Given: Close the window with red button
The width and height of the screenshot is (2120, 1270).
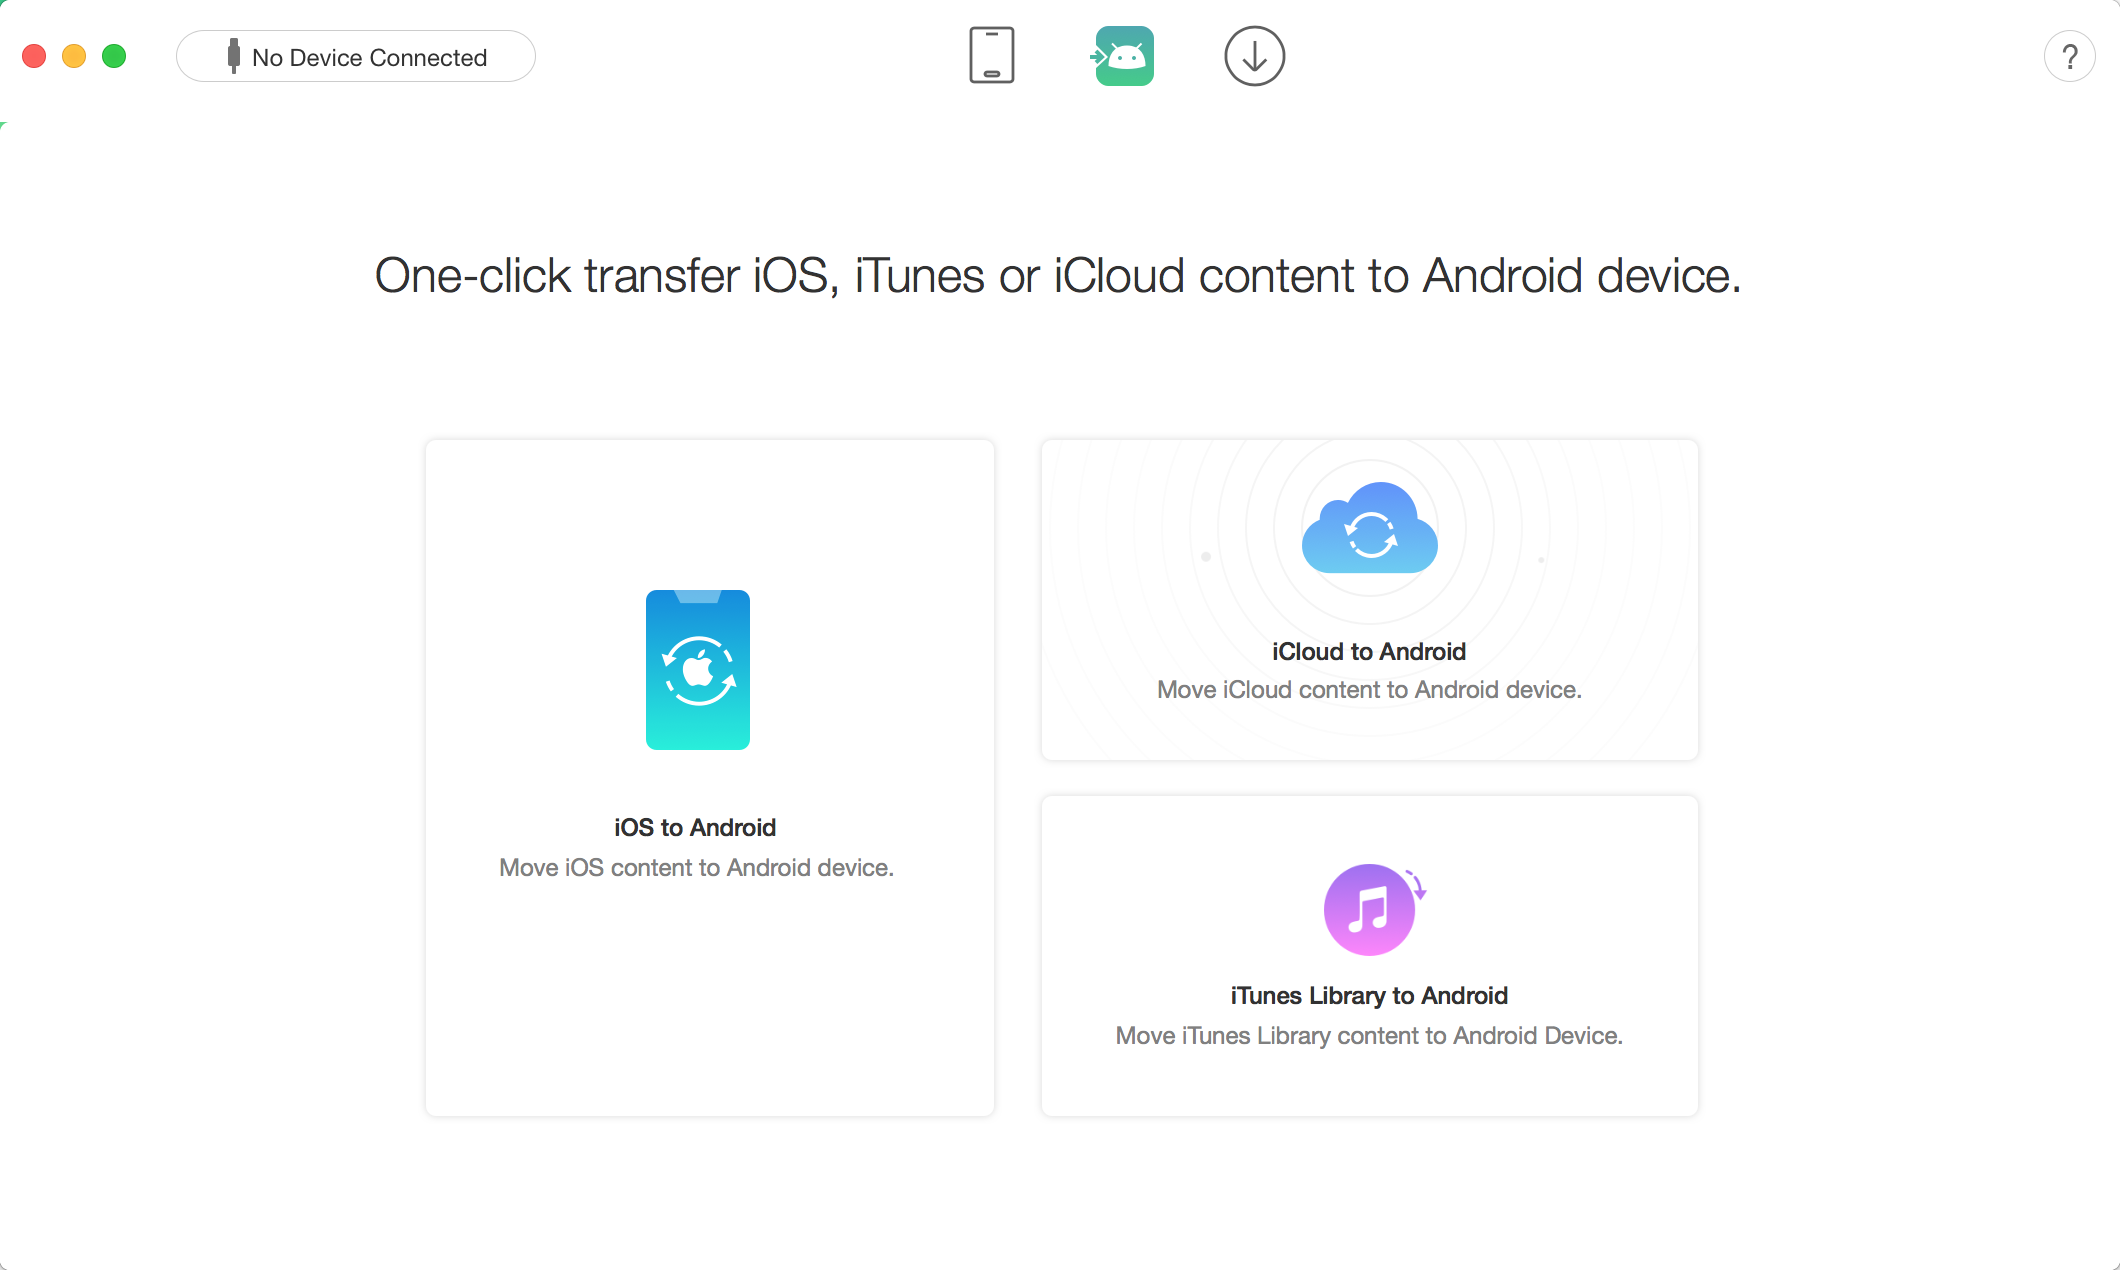Looking at the screenshot, I should 34,56.
